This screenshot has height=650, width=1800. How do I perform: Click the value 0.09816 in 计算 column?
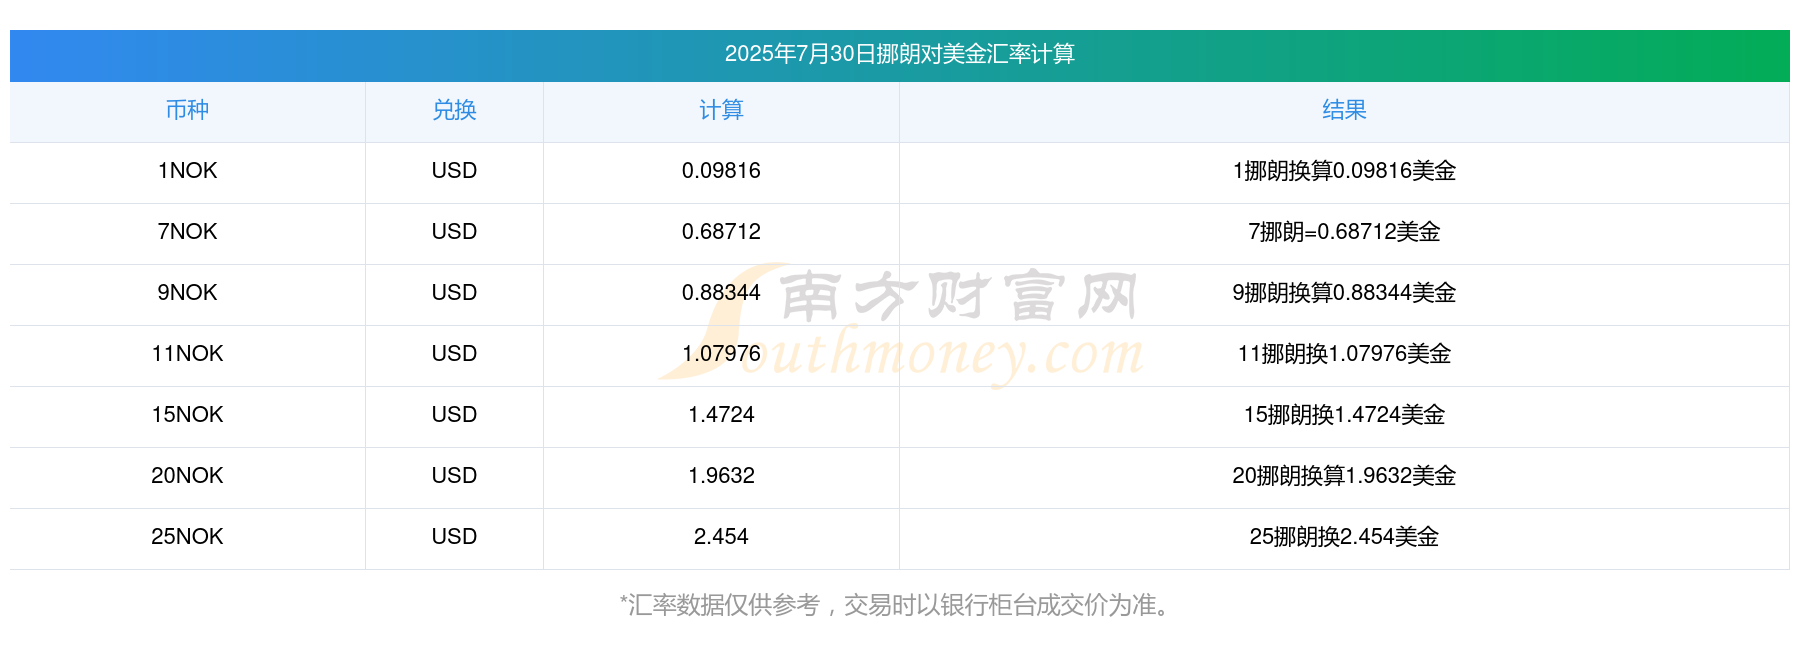coord(721,171)
